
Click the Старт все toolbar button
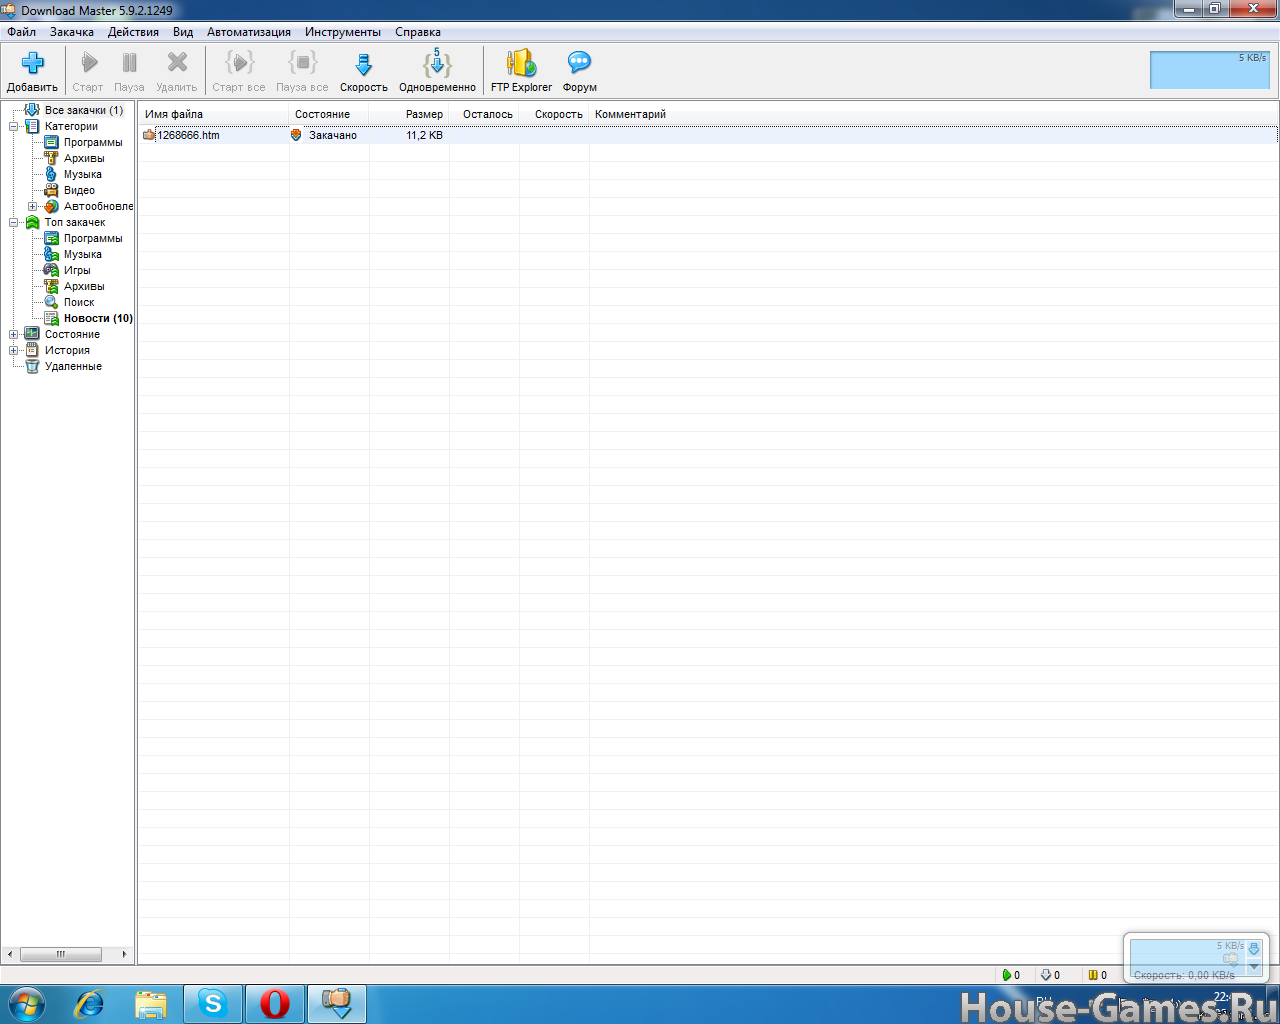coord(239,71)
